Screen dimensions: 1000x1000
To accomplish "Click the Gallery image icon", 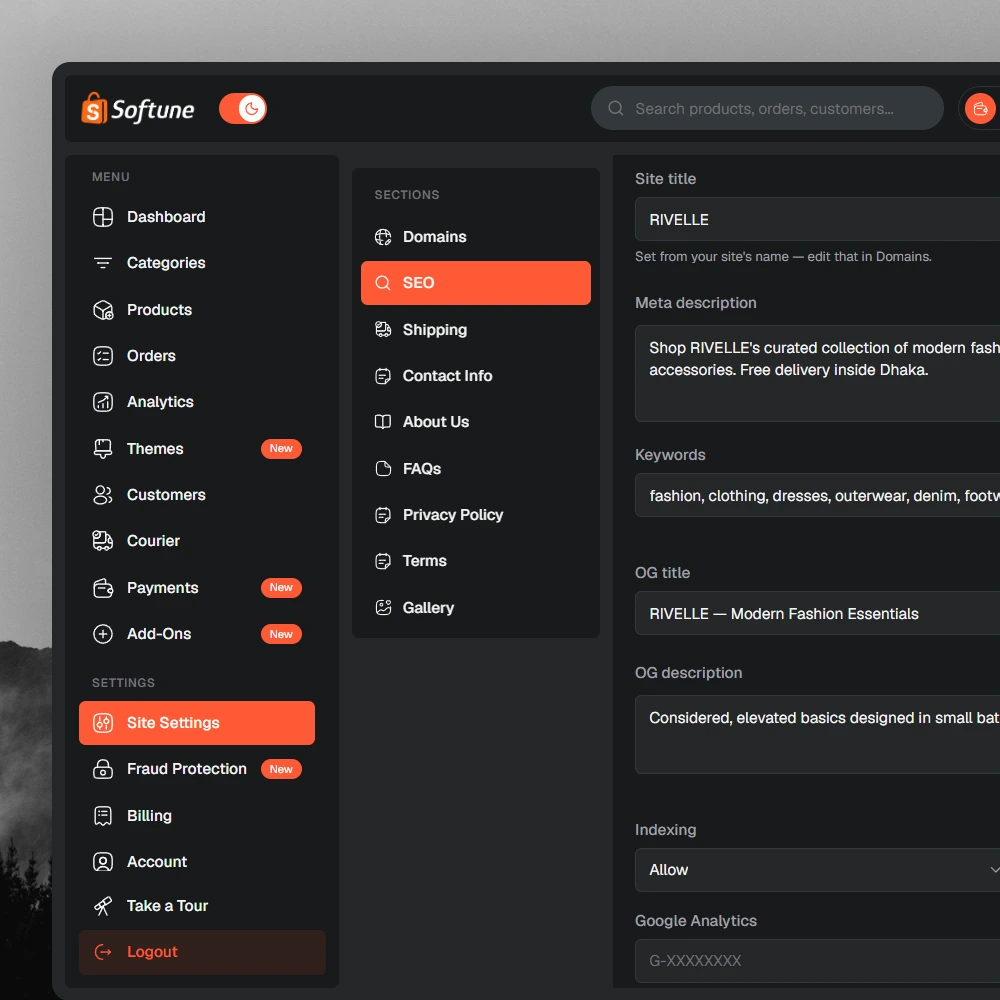I will pyautogui.click(x=383, y=608).
